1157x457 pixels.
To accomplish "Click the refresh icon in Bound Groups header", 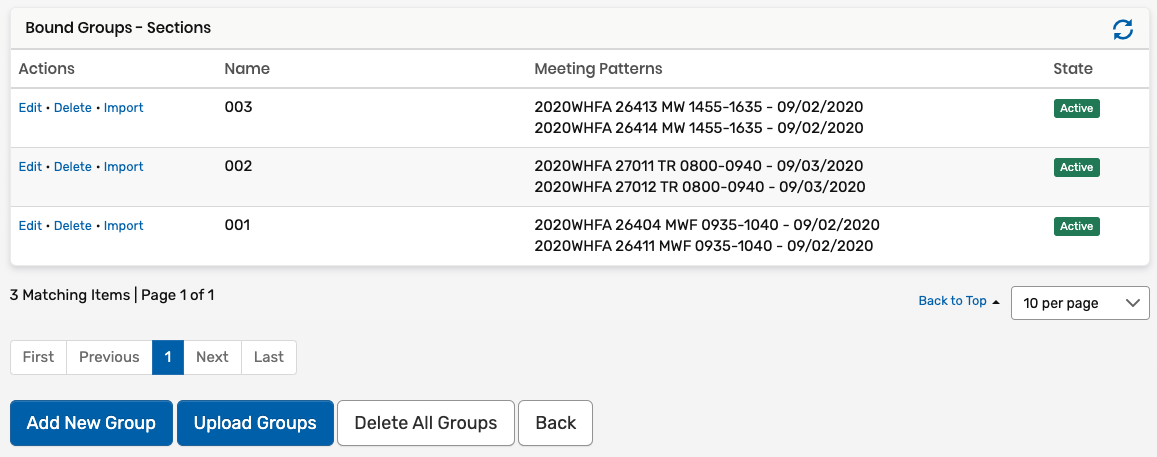I will coord(1123,30).
